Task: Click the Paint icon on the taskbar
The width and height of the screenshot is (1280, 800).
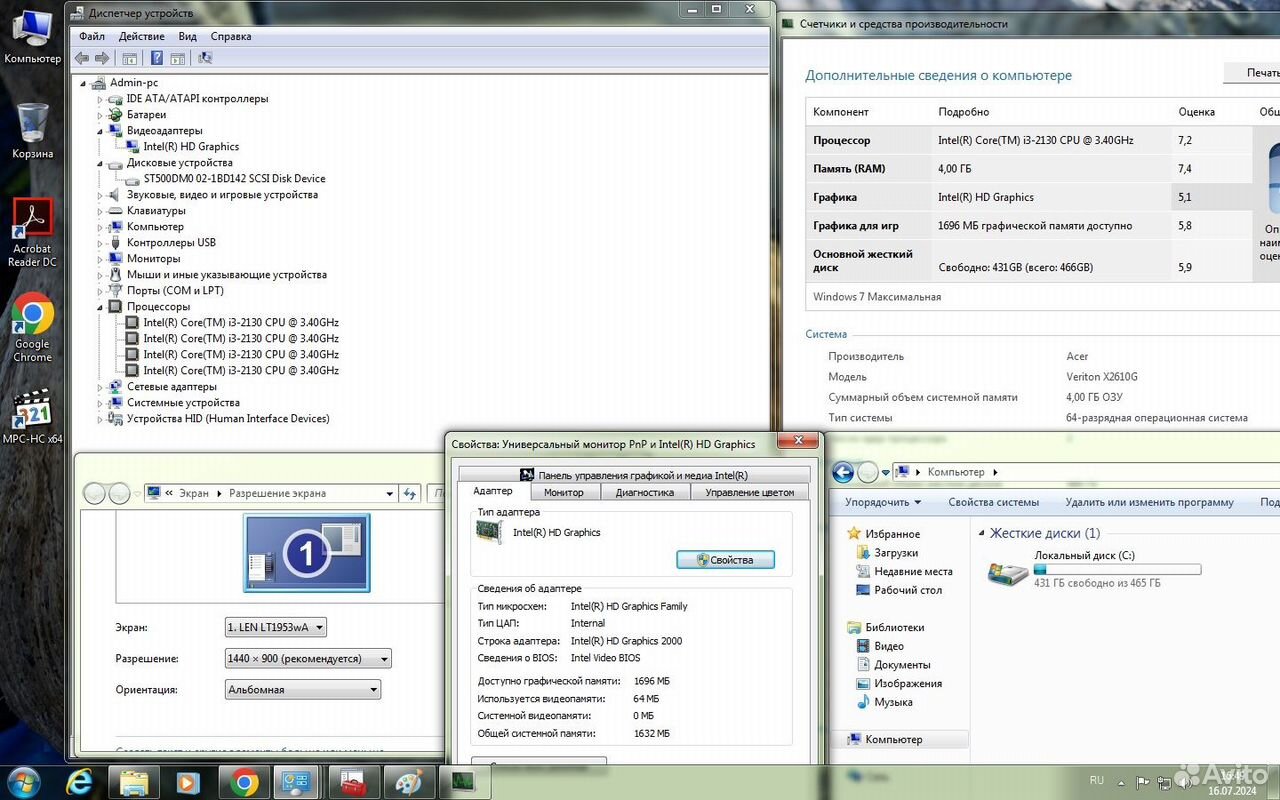Action: pyautogui.click(x=408, y=782)
